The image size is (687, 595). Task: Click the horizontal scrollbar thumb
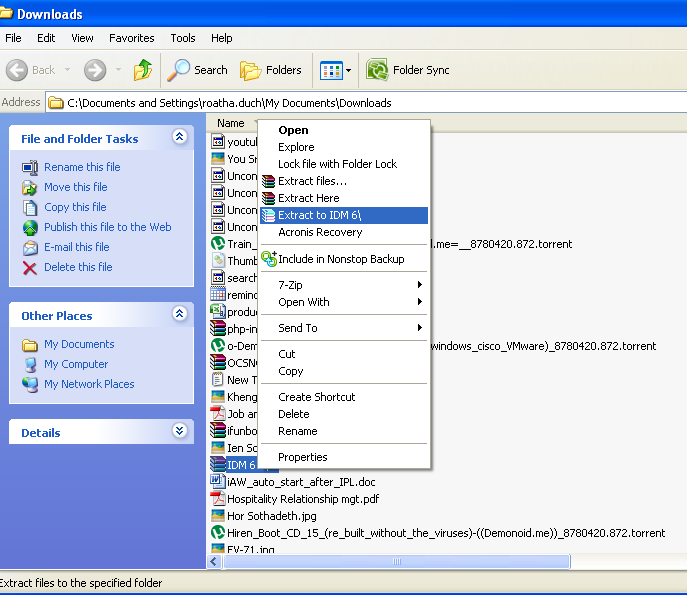click(x=397, y=562)
